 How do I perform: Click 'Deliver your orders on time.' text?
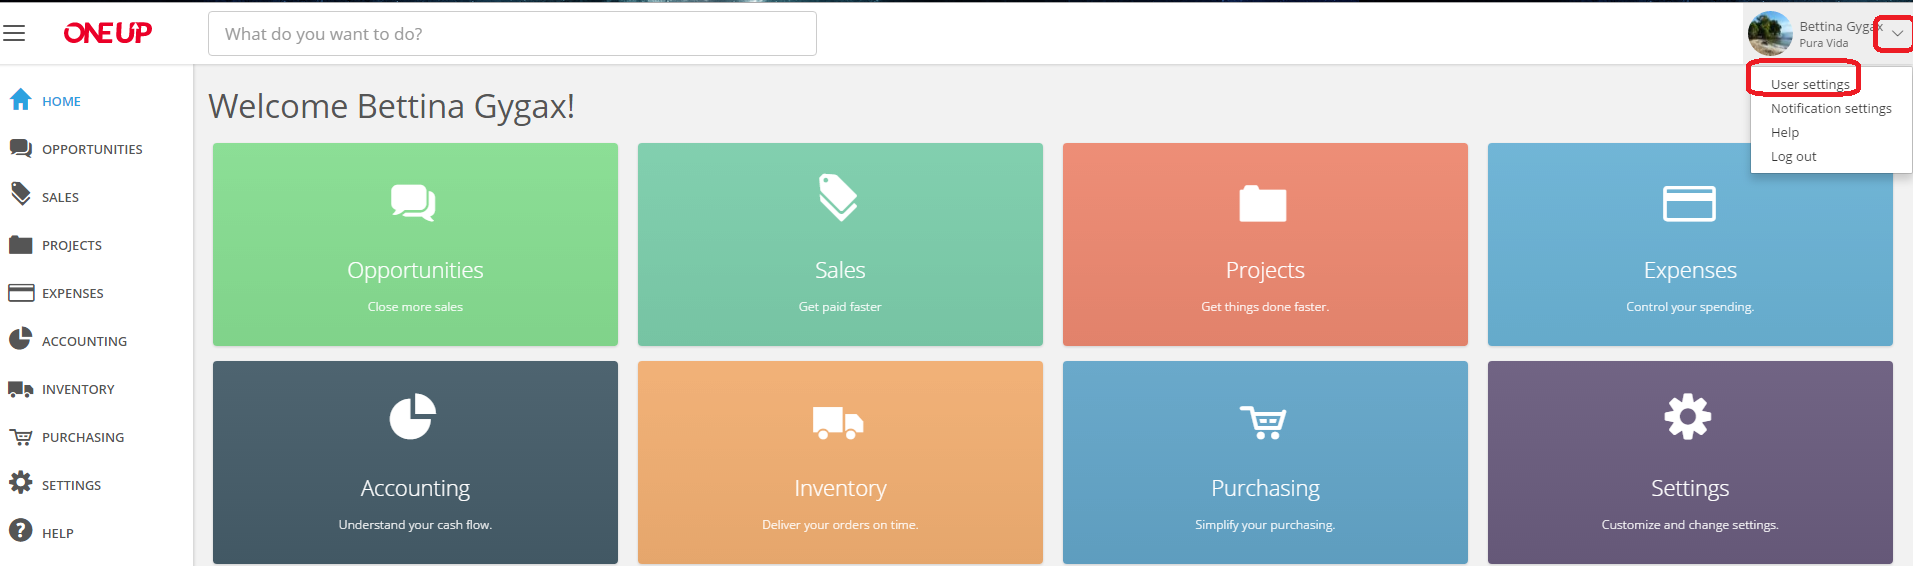(840, 525)
